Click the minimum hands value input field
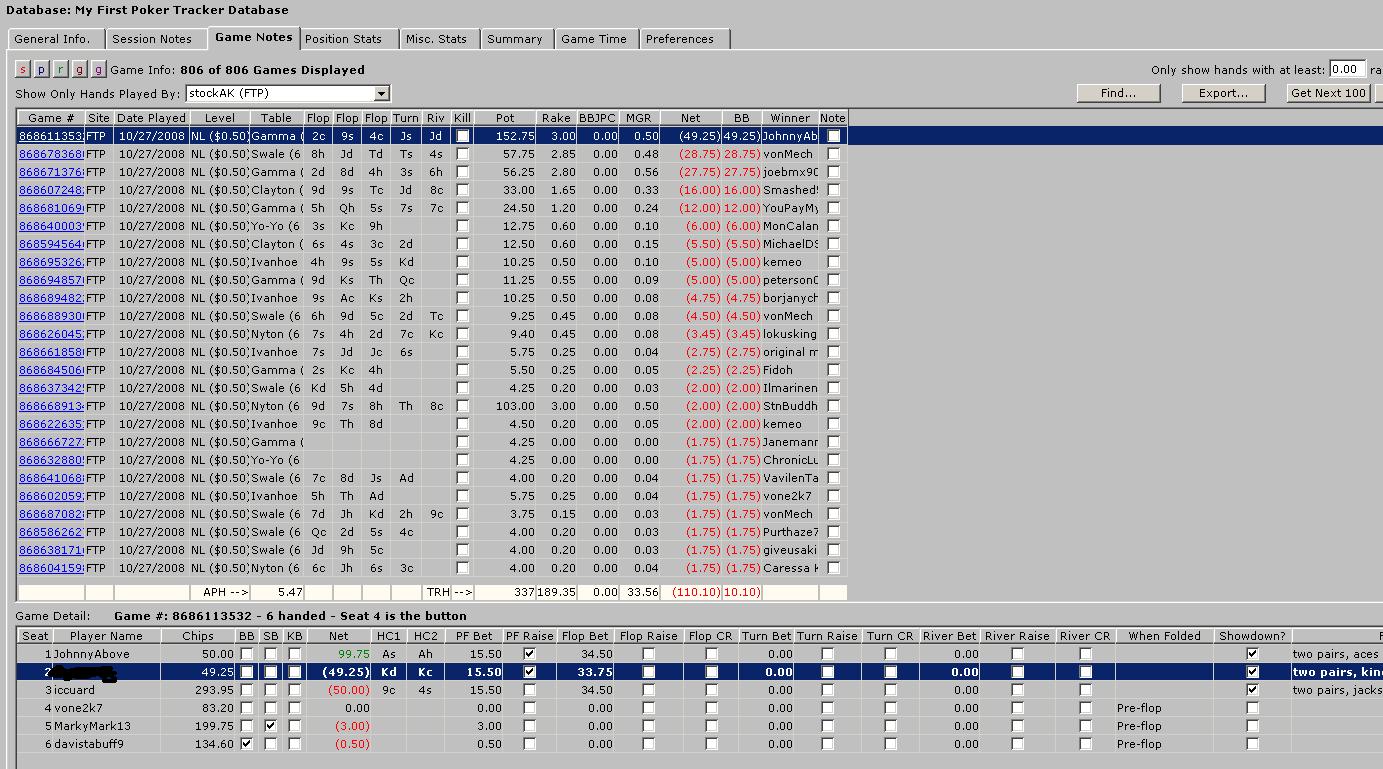This screenshot has width=1383, height=769. [x=1346, y=69]
